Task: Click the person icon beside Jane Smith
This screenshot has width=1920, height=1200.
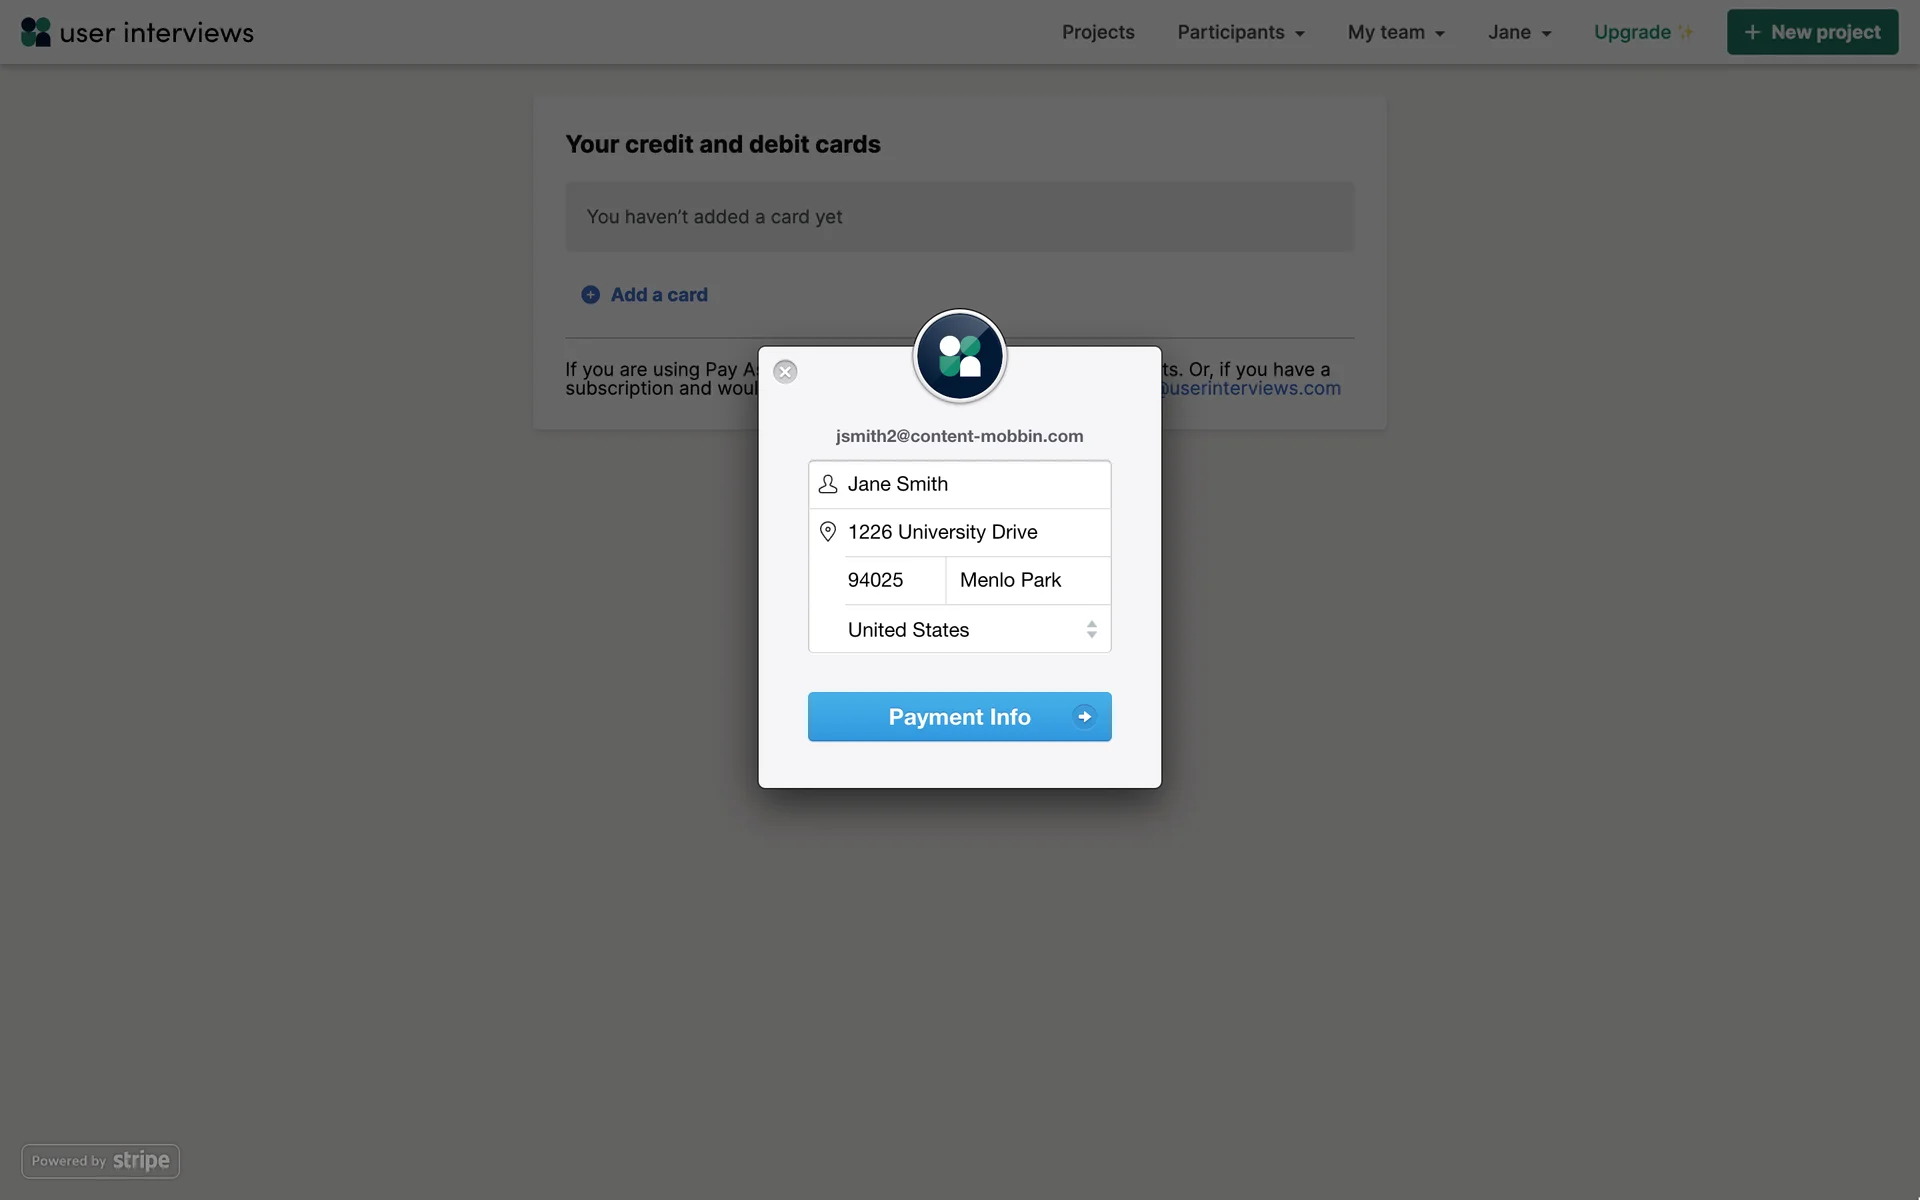Action: 828,484
